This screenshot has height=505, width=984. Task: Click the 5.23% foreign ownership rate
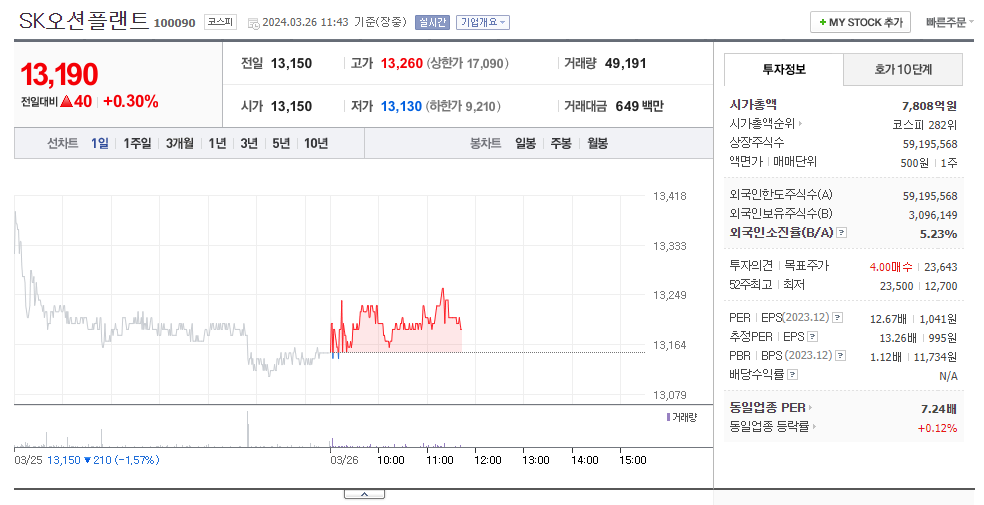(x=939, y=234)
